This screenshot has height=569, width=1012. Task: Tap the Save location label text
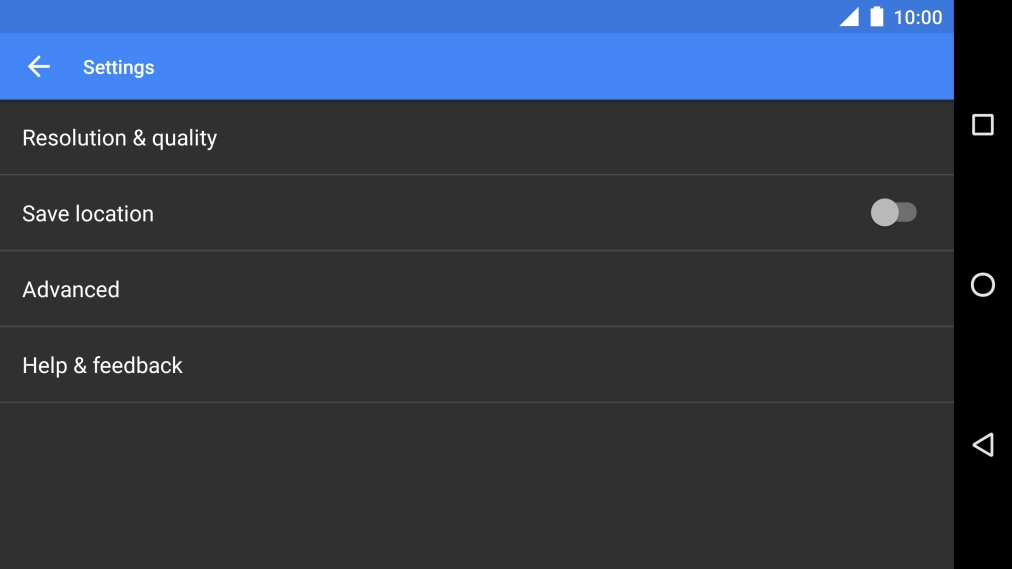[88, 213]
